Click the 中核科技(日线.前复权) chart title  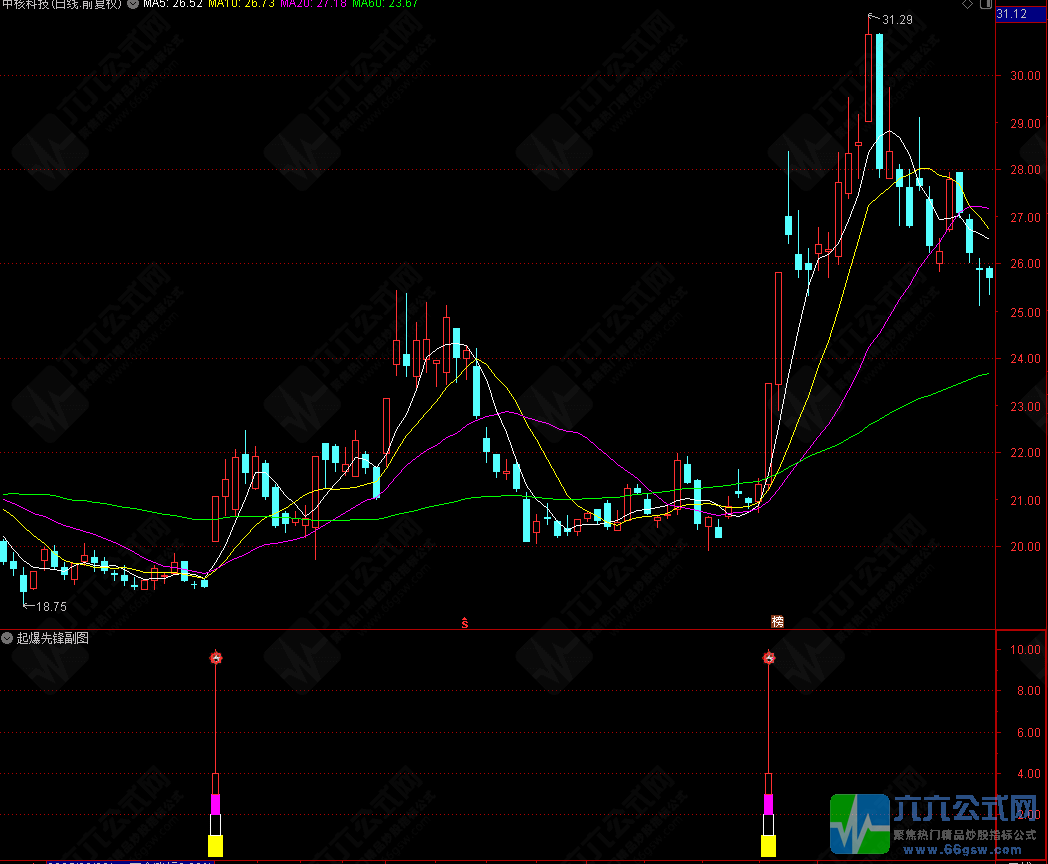point(61,4)
